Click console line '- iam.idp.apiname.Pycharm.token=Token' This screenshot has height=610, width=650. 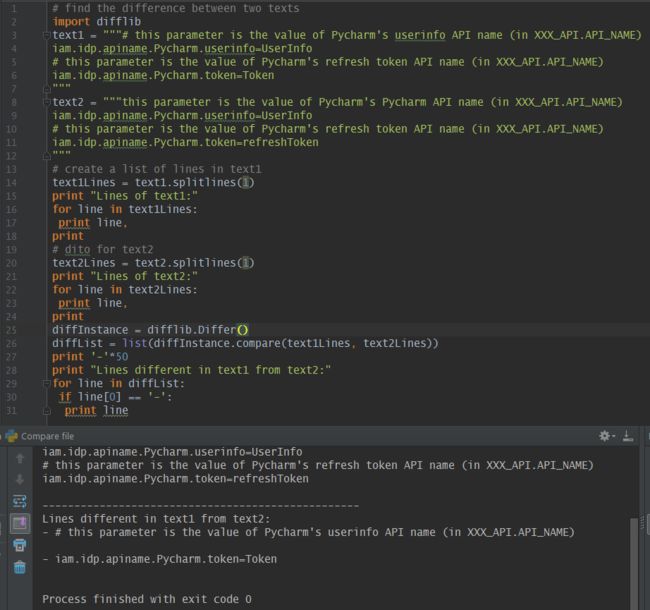160,559
